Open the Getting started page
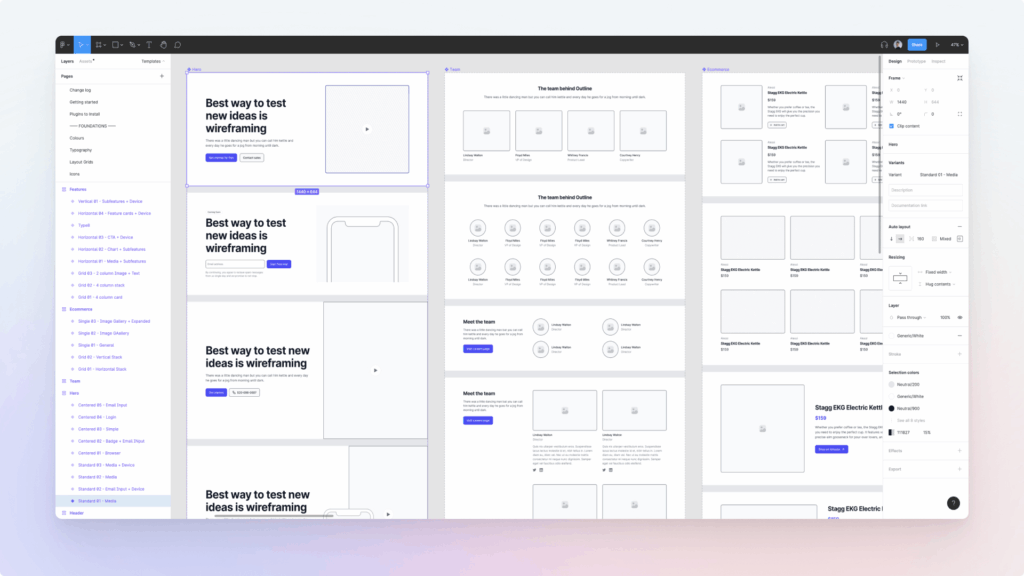The image size is (1024, 576). tap(84, 103)
